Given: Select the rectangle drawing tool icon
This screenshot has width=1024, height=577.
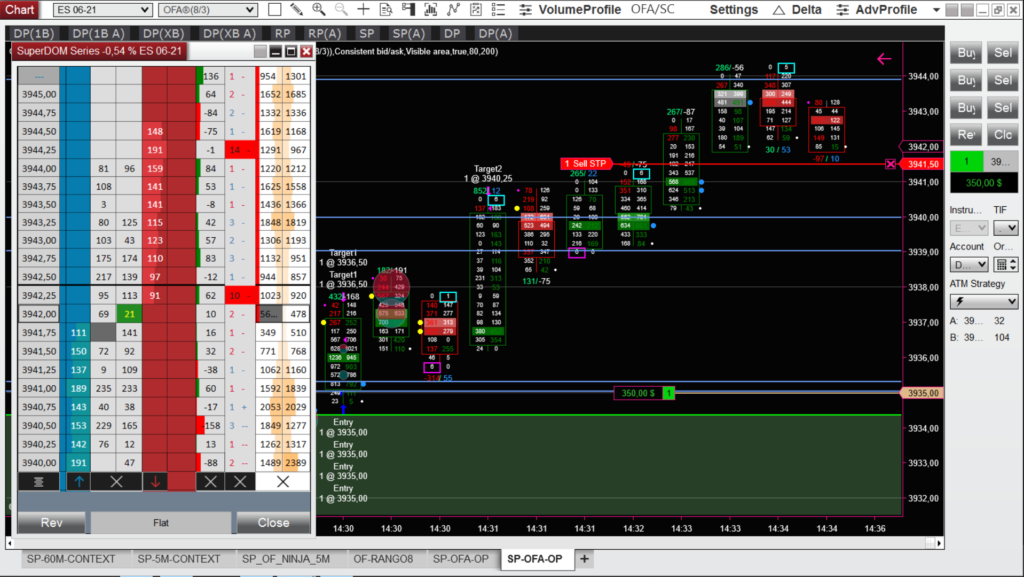Looking at the screenshot, I should (x=275, y=9).
